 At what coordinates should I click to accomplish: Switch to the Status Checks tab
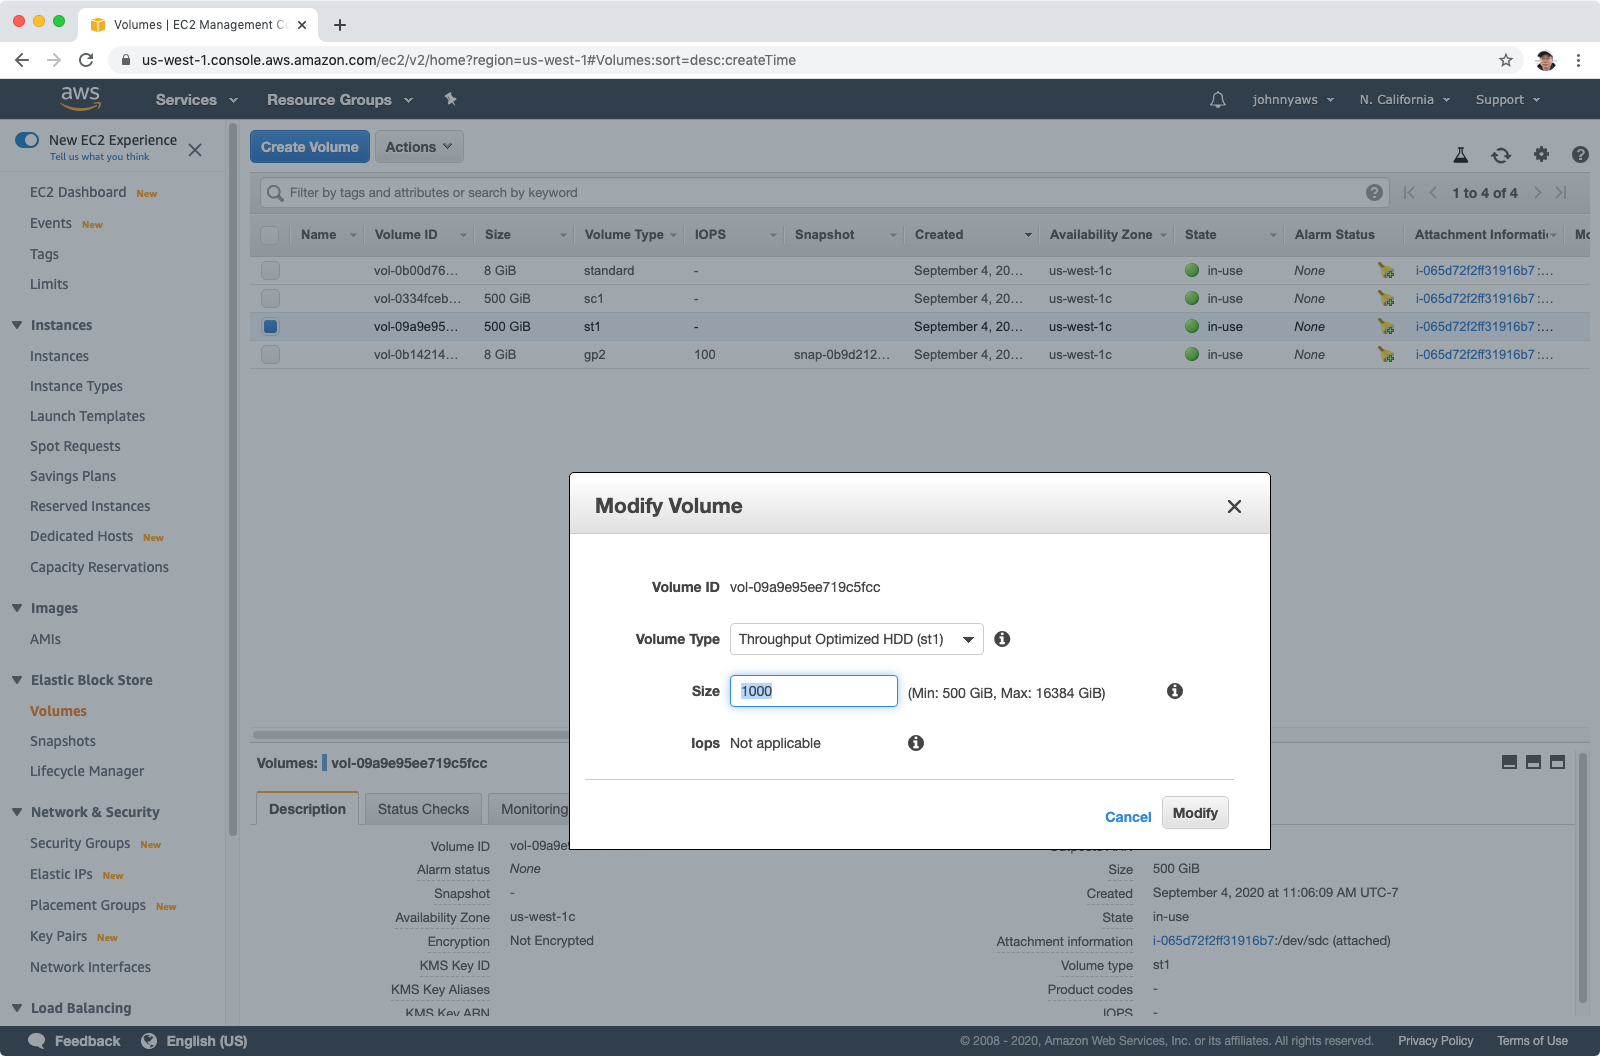point(423,809)
